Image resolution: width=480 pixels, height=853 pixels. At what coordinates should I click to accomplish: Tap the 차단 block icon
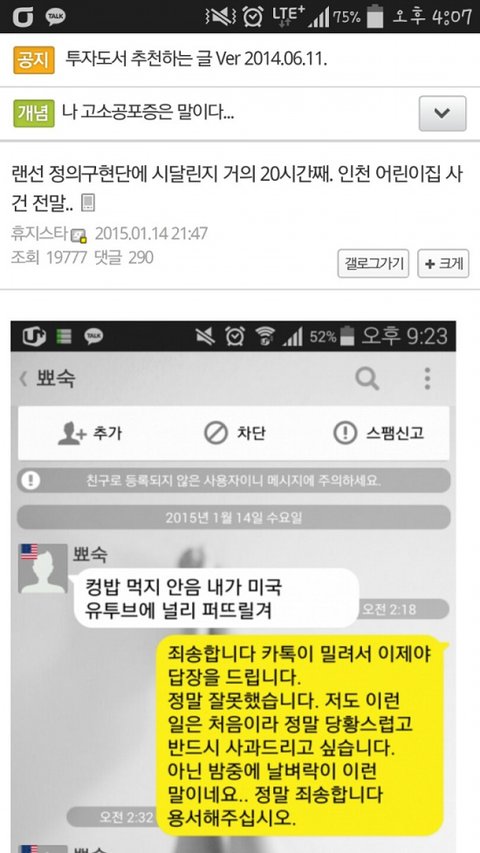[216, 434]
